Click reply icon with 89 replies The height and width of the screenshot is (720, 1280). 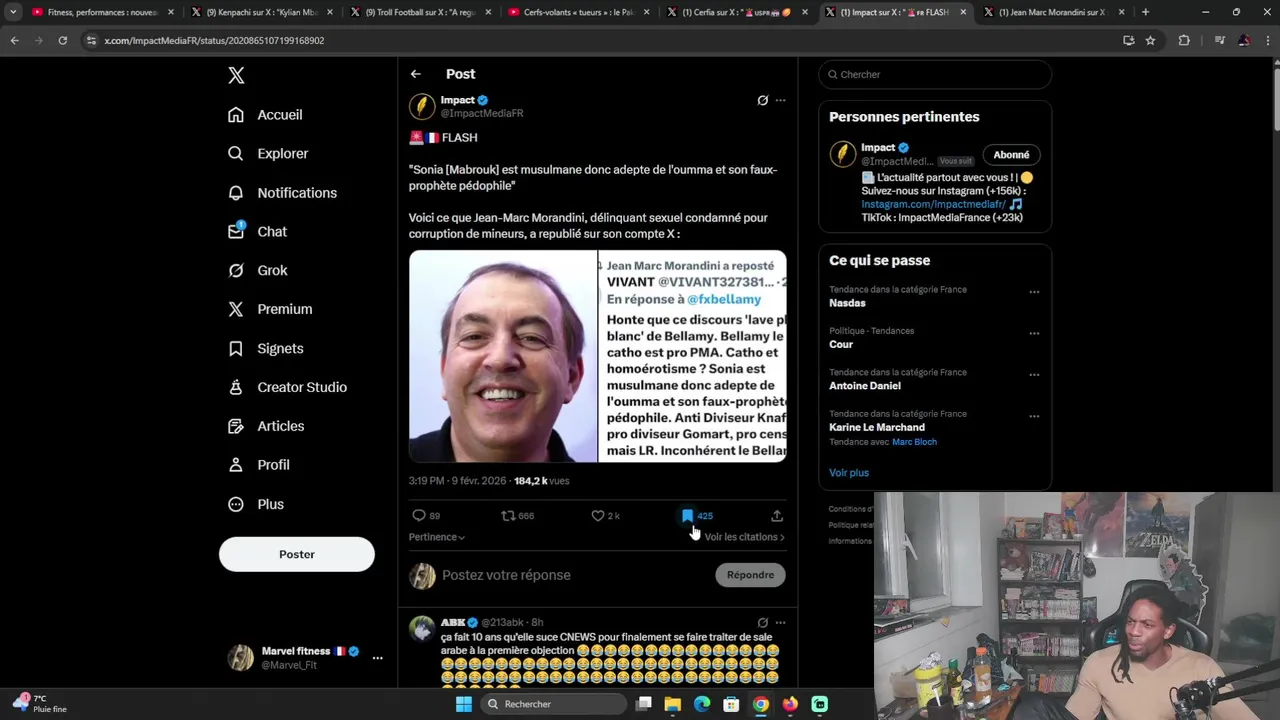click(419, 516)
